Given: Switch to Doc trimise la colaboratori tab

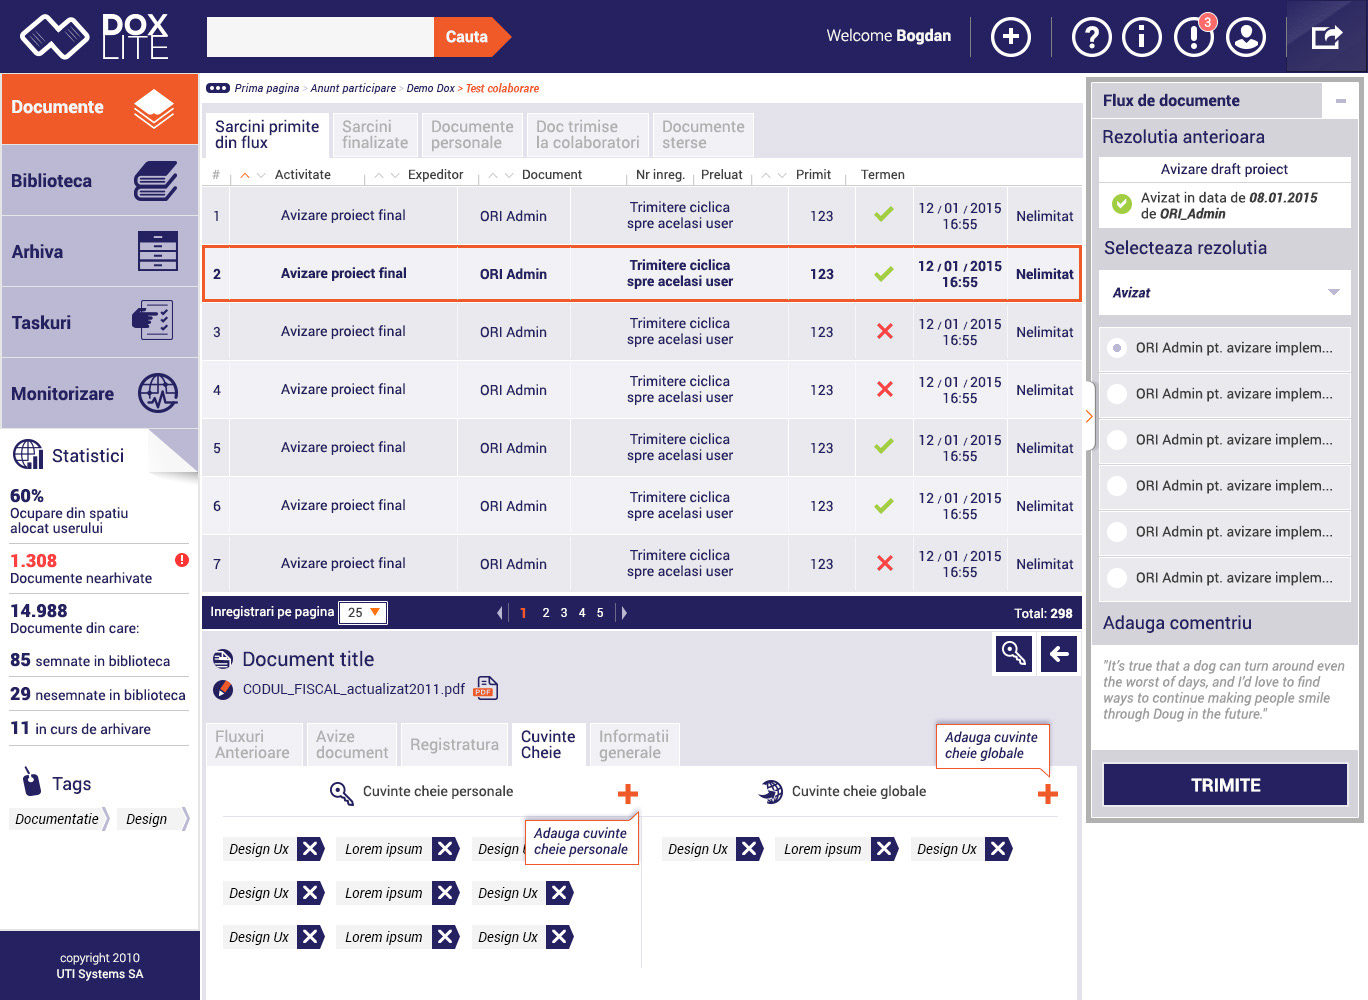Looking at the screenshot, I should (x=588, y=135).
